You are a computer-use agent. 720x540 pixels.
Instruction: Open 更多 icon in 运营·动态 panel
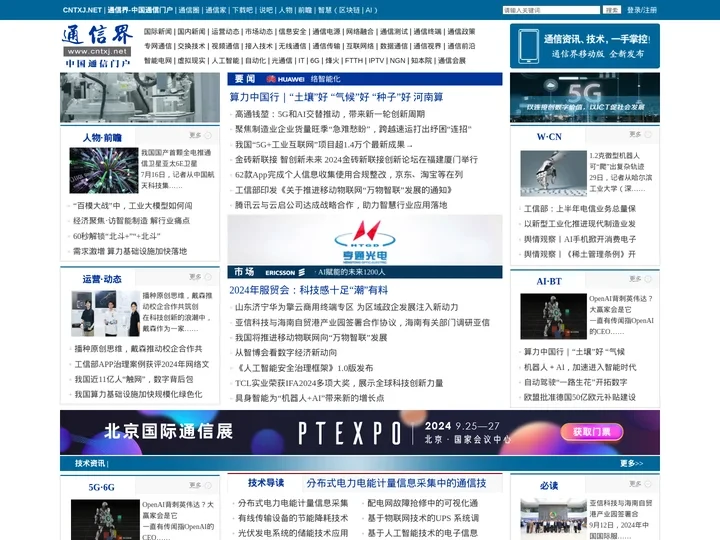click(x=208, y=277)
